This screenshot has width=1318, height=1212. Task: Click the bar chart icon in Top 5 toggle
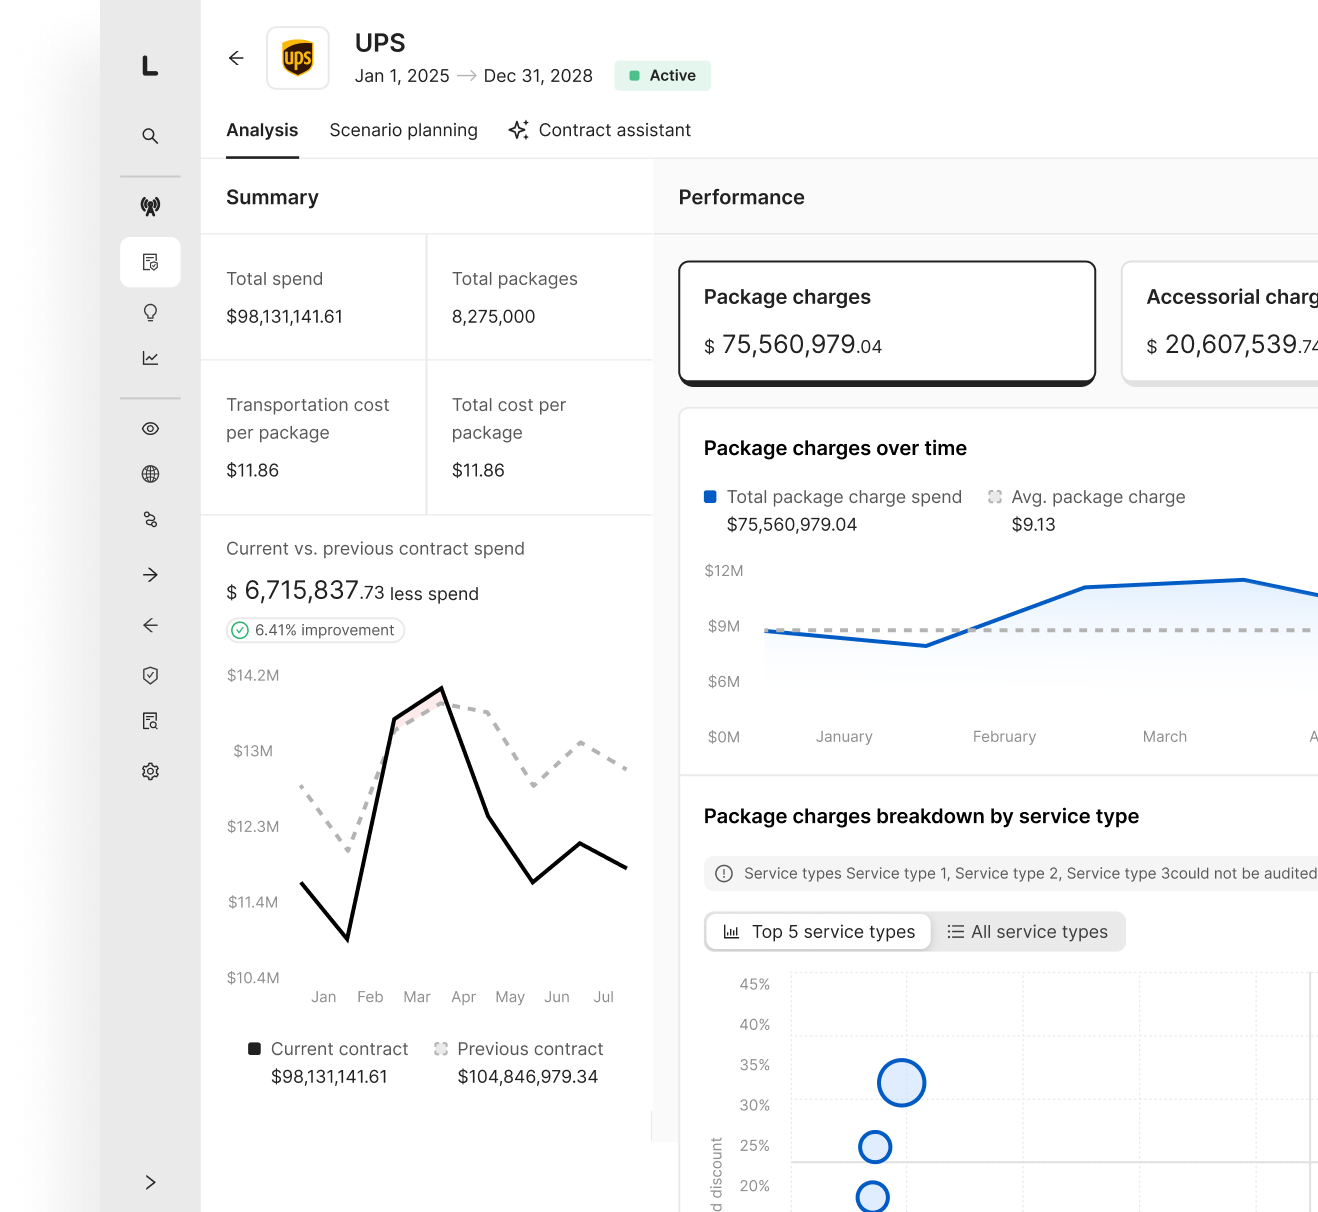[x=731, y=932]
